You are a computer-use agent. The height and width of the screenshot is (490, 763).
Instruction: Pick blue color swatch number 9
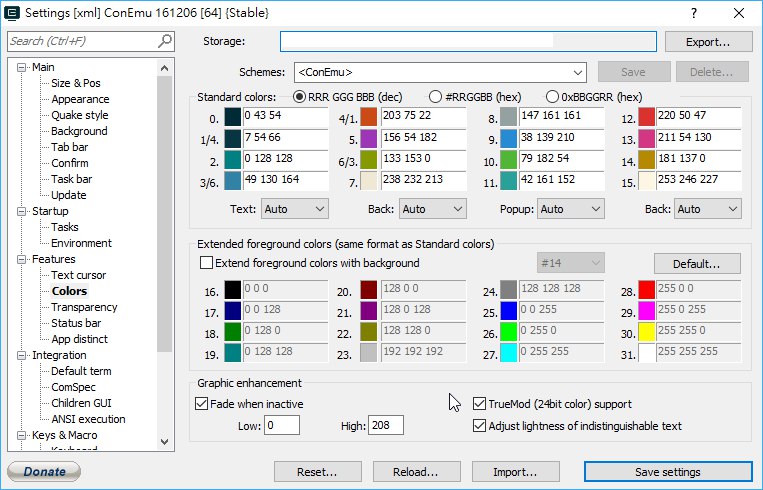(x=508, y=139)
